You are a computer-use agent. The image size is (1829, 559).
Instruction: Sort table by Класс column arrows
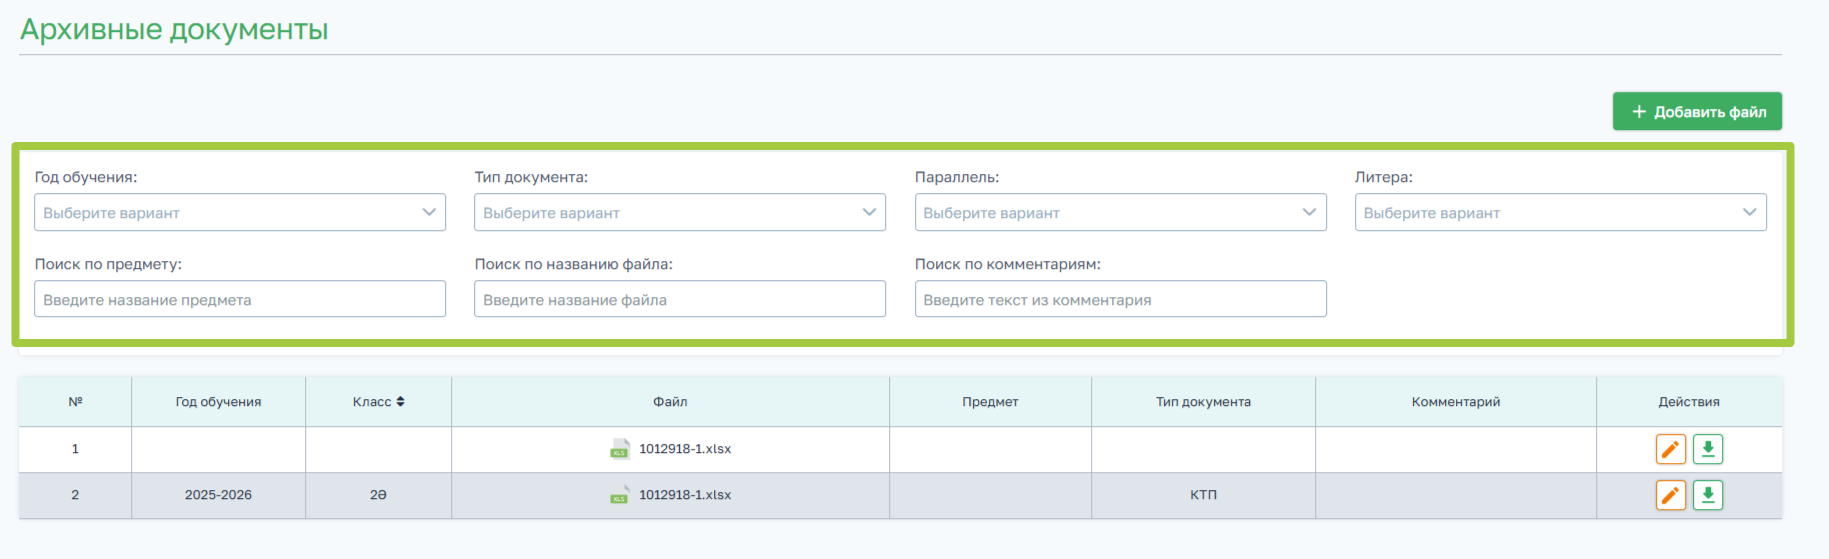click(400, 402)
